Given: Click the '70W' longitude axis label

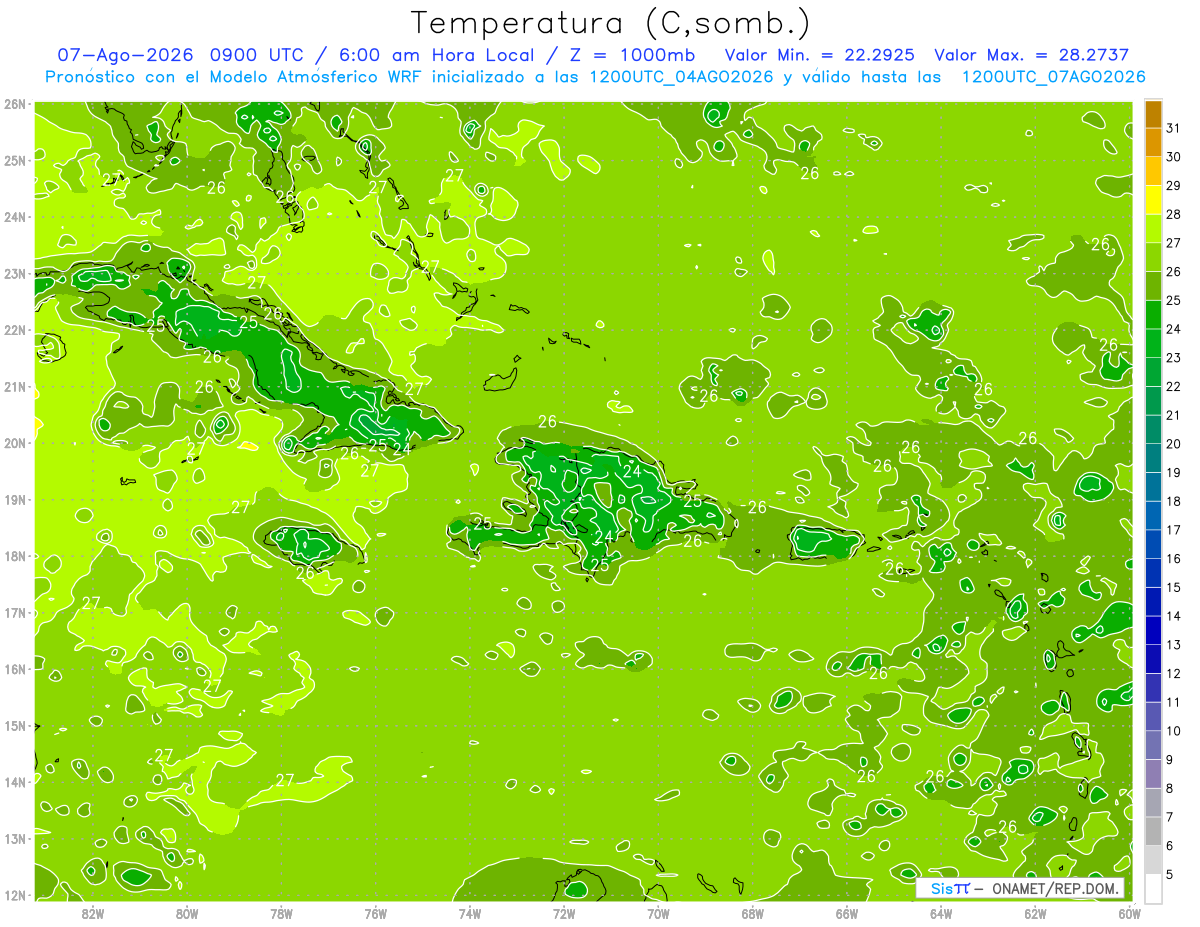Looking at the screenshot, I should tap(658, 913).
